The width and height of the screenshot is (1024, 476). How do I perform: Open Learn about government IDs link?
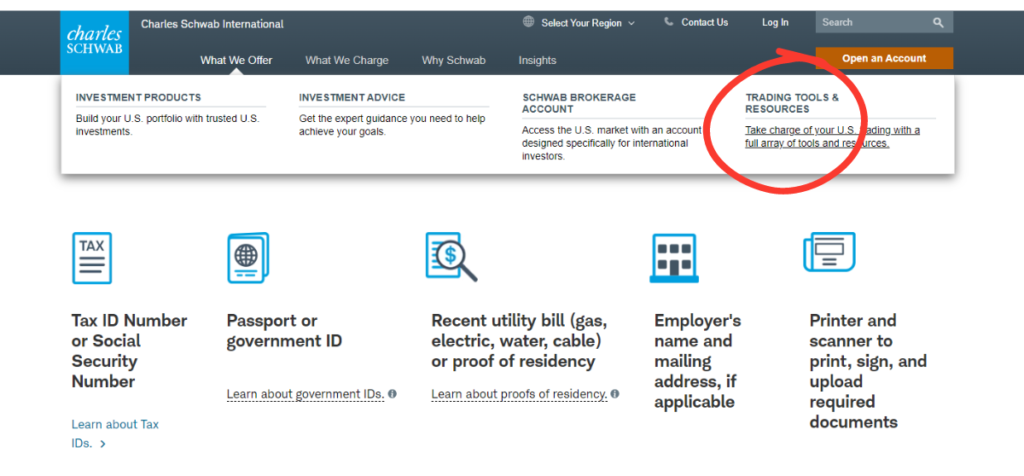[x=305, y=394]
